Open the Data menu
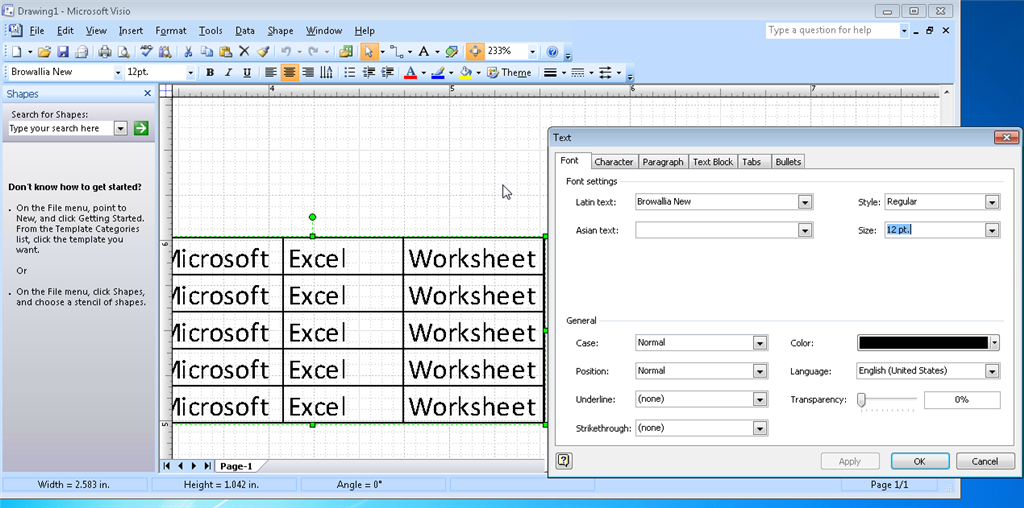 (245, 31)
